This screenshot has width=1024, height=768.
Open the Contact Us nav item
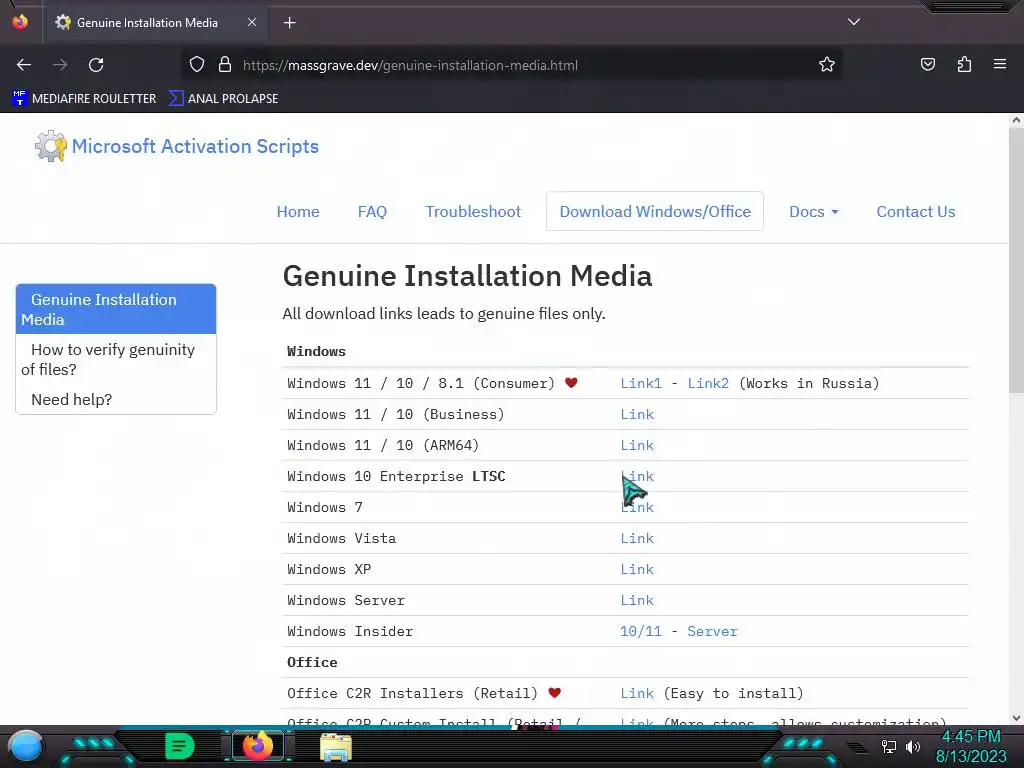click(x=916, y=212)
